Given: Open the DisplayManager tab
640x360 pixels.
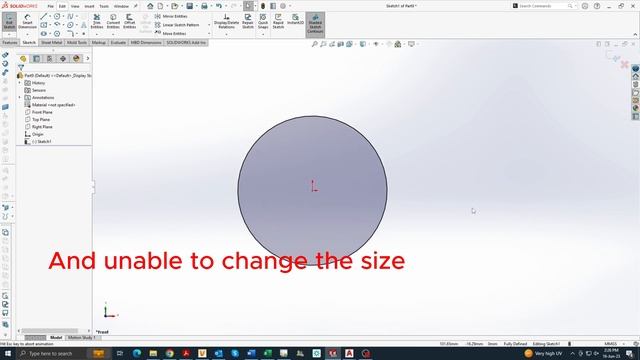Looking at the screenshot, I should tap(76, 59).
